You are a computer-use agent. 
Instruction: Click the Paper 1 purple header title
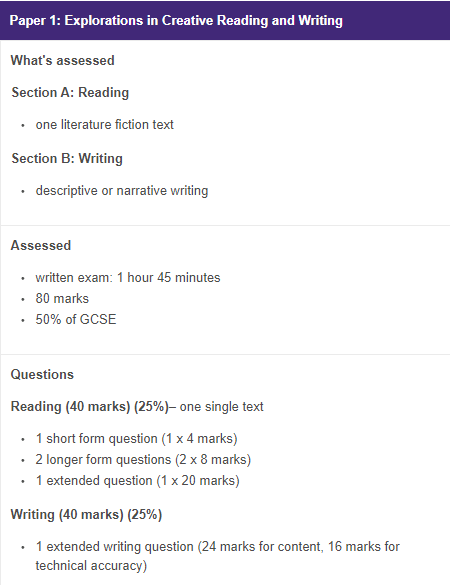pyautogui.click(x=176, y=21)
